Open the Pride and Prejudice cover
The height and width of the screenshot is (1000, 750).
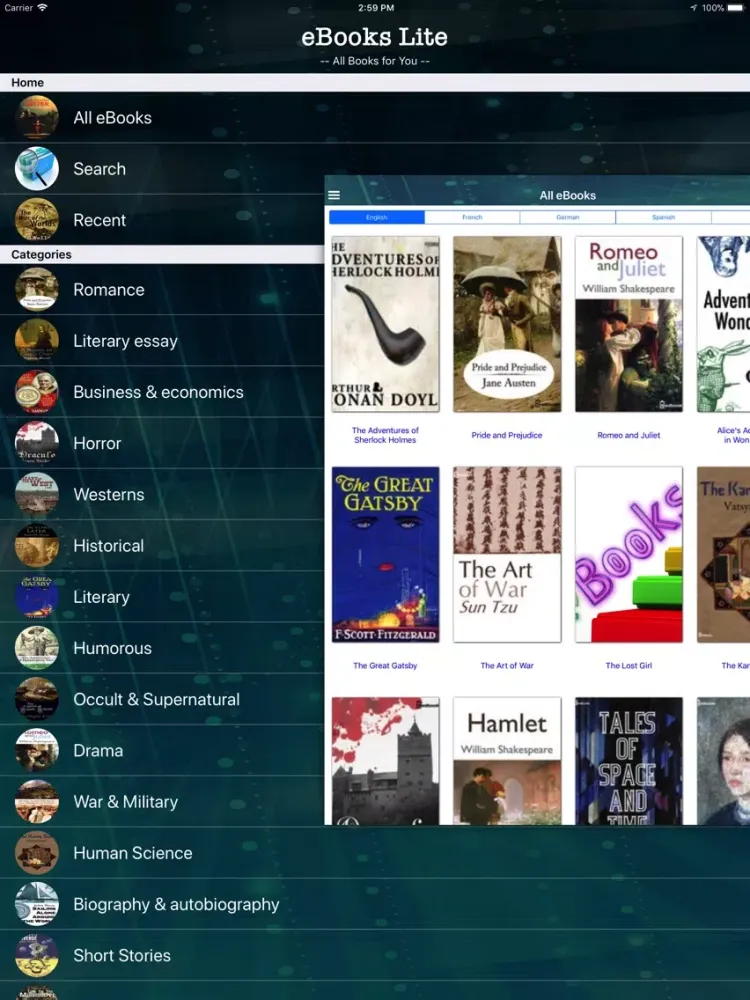point(507,324)
